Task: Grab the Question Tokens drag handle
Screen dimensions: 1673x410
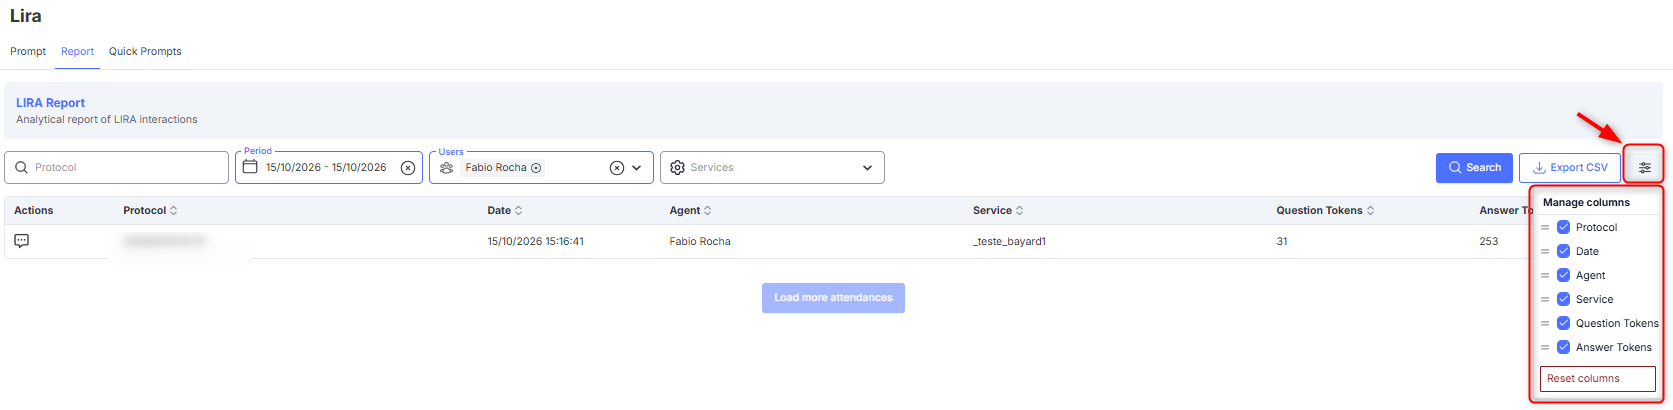Action: 1545,323
